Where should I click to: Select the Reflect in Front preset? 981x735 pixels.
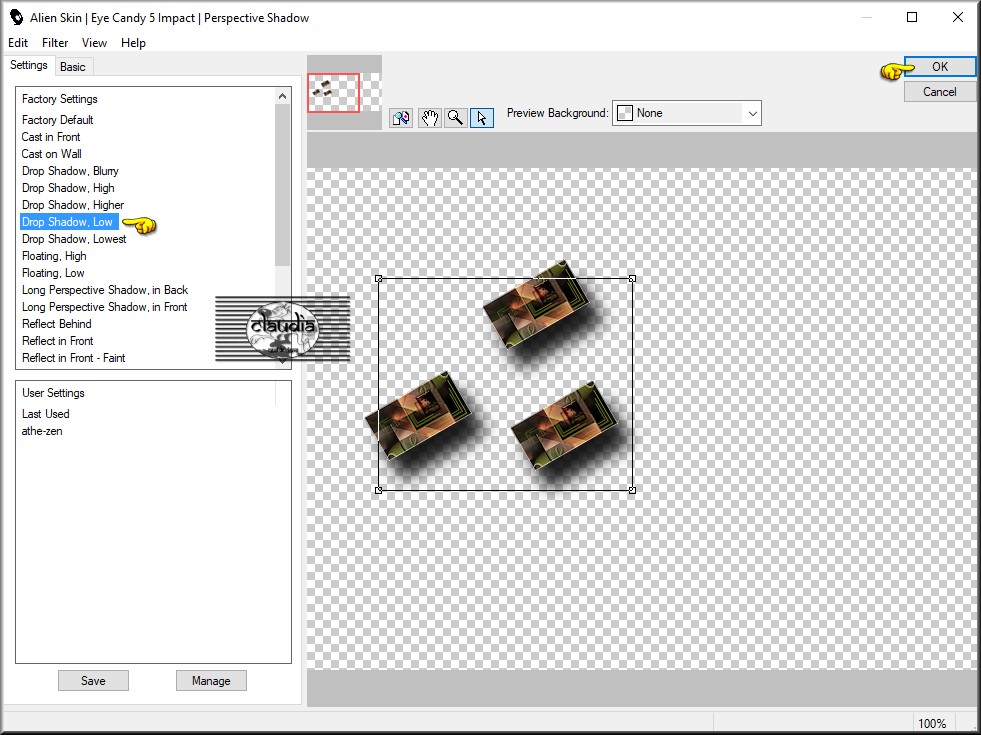tap(58, 340)
